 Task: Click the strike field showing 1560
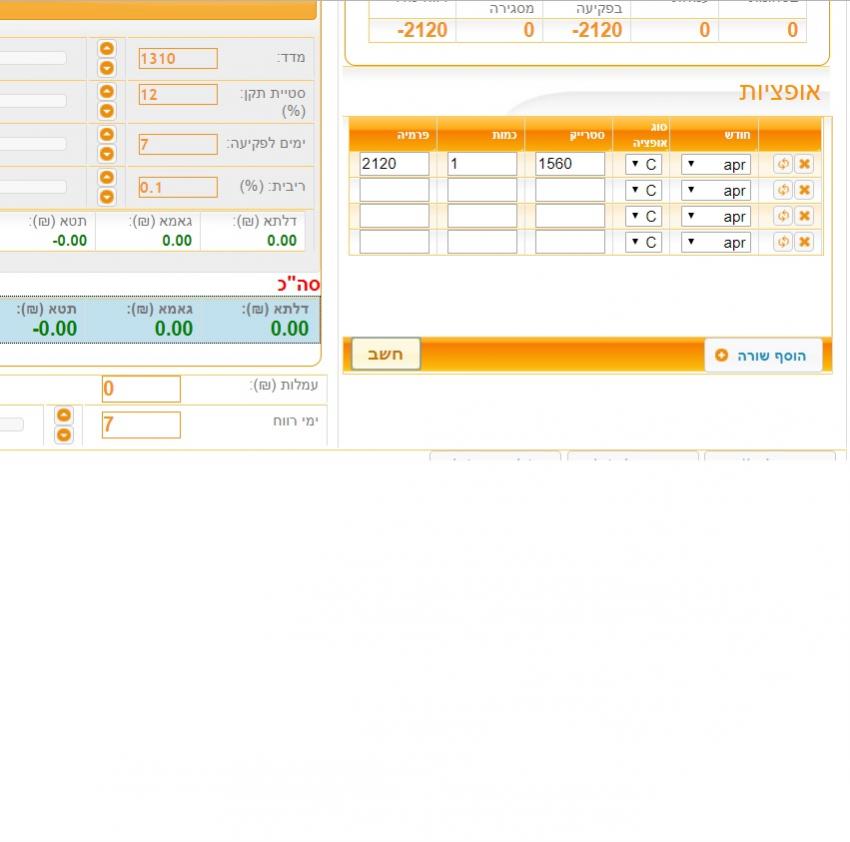click(x=570, y=164)
